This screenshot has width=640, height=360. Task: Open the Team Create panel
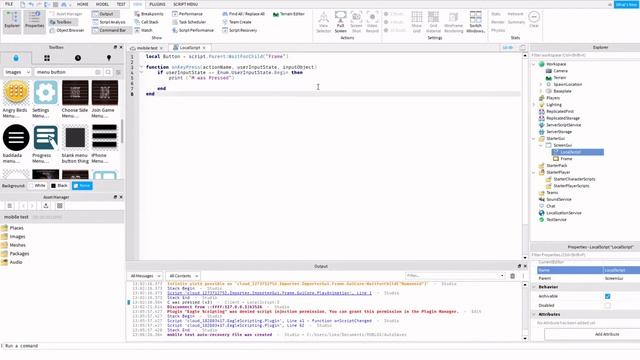237,22
